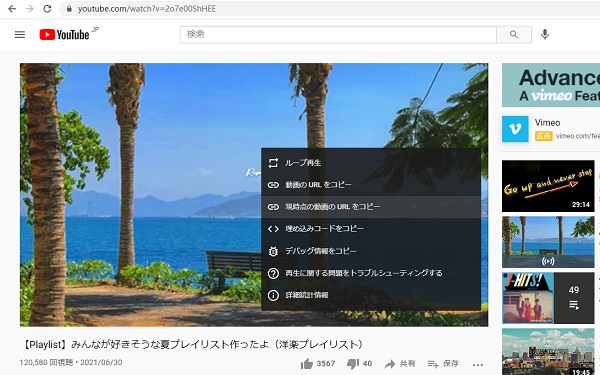Reload the page with the refresh icon
Screen dimensions: 600x375
47,9
